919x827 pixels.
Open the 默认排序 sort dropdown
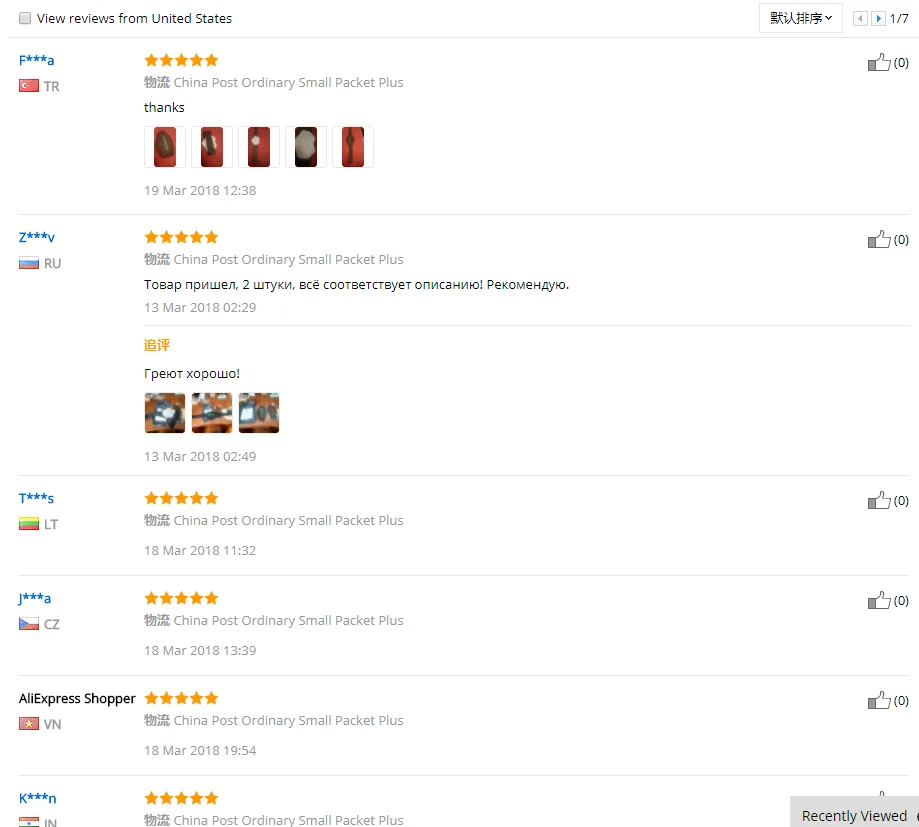[801, 18]
